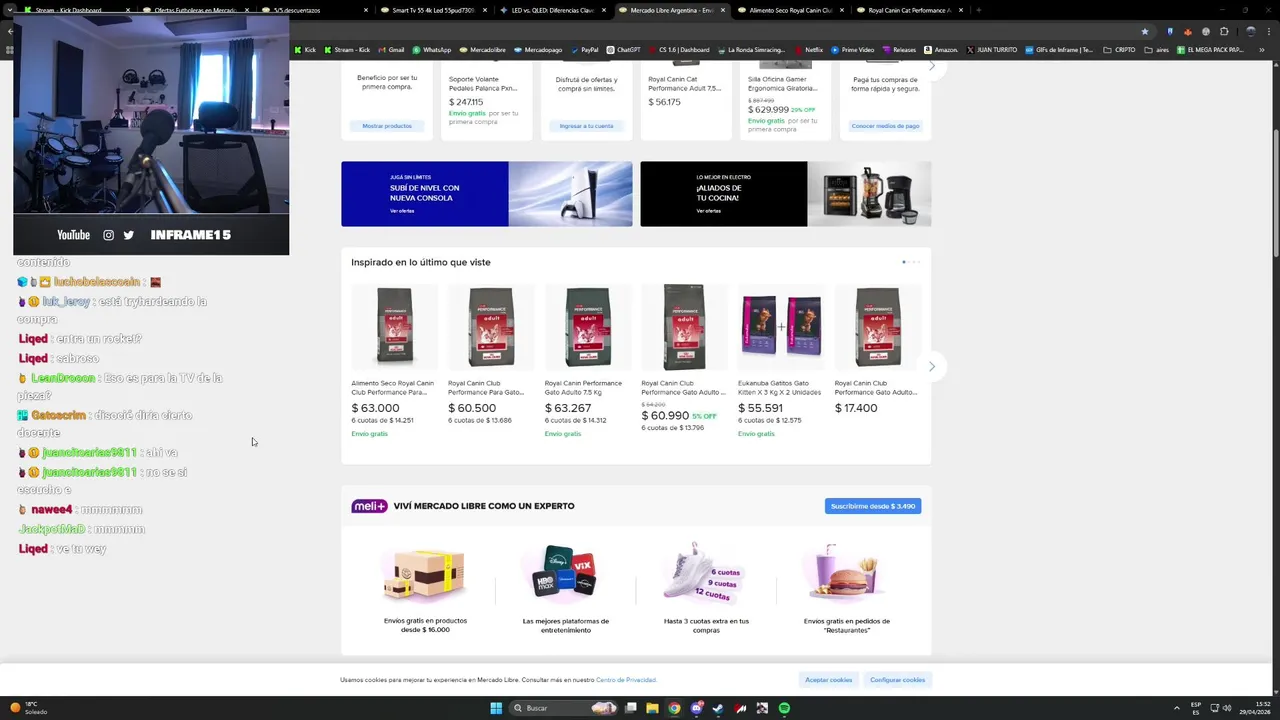Open the Mercadopago bookmark
1280x720 pixels.
(538, 49)
